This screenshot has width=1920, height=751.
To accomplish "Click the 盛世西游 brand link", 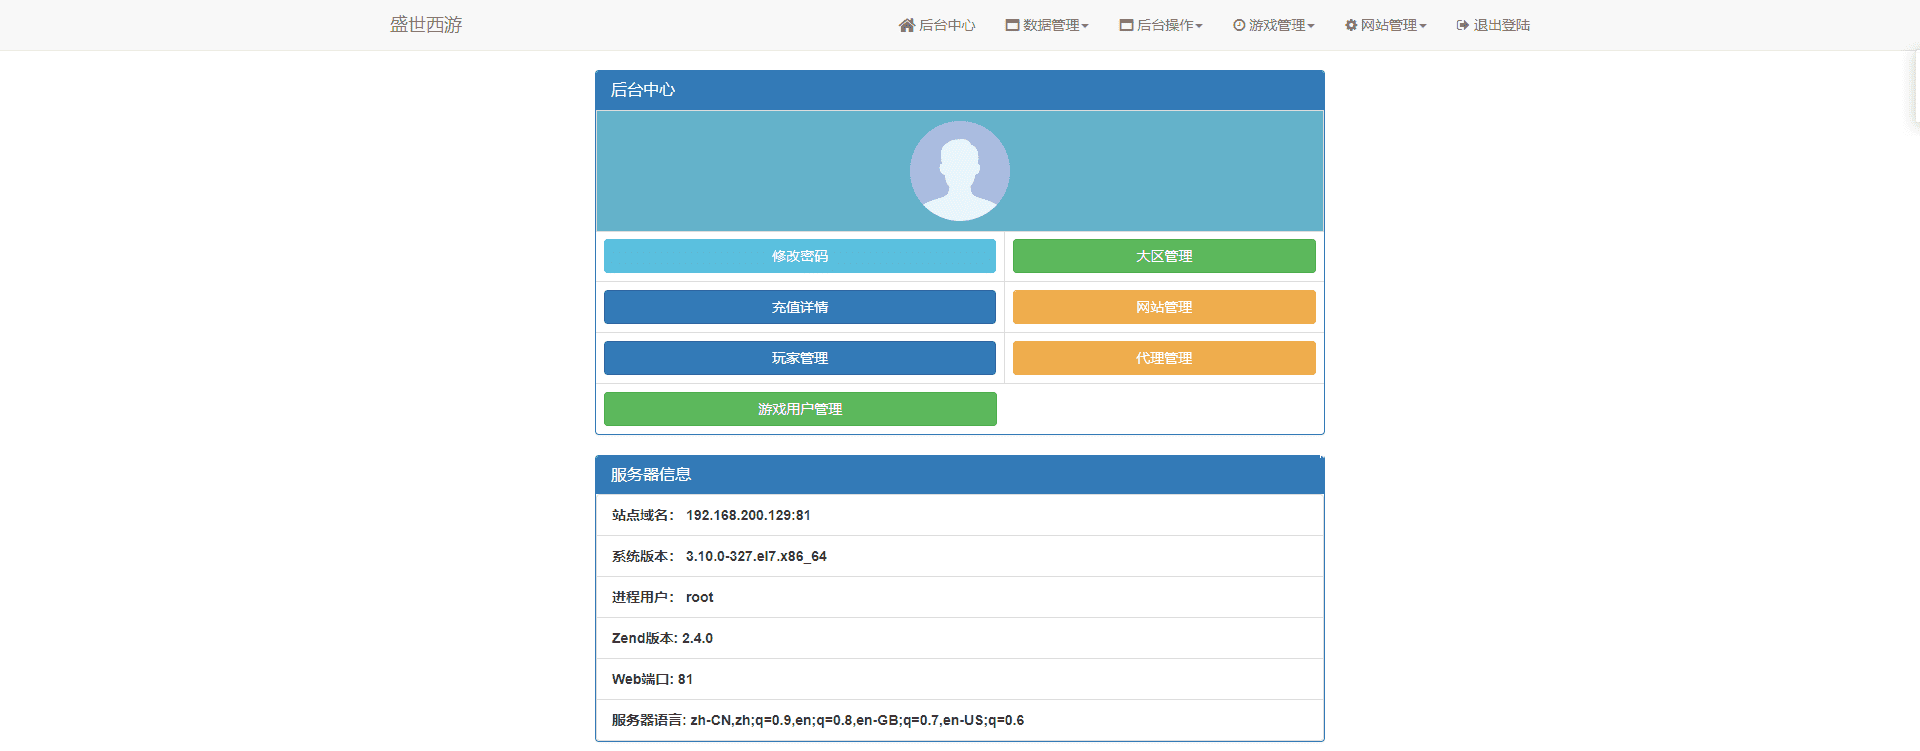I will click(426, 25).
